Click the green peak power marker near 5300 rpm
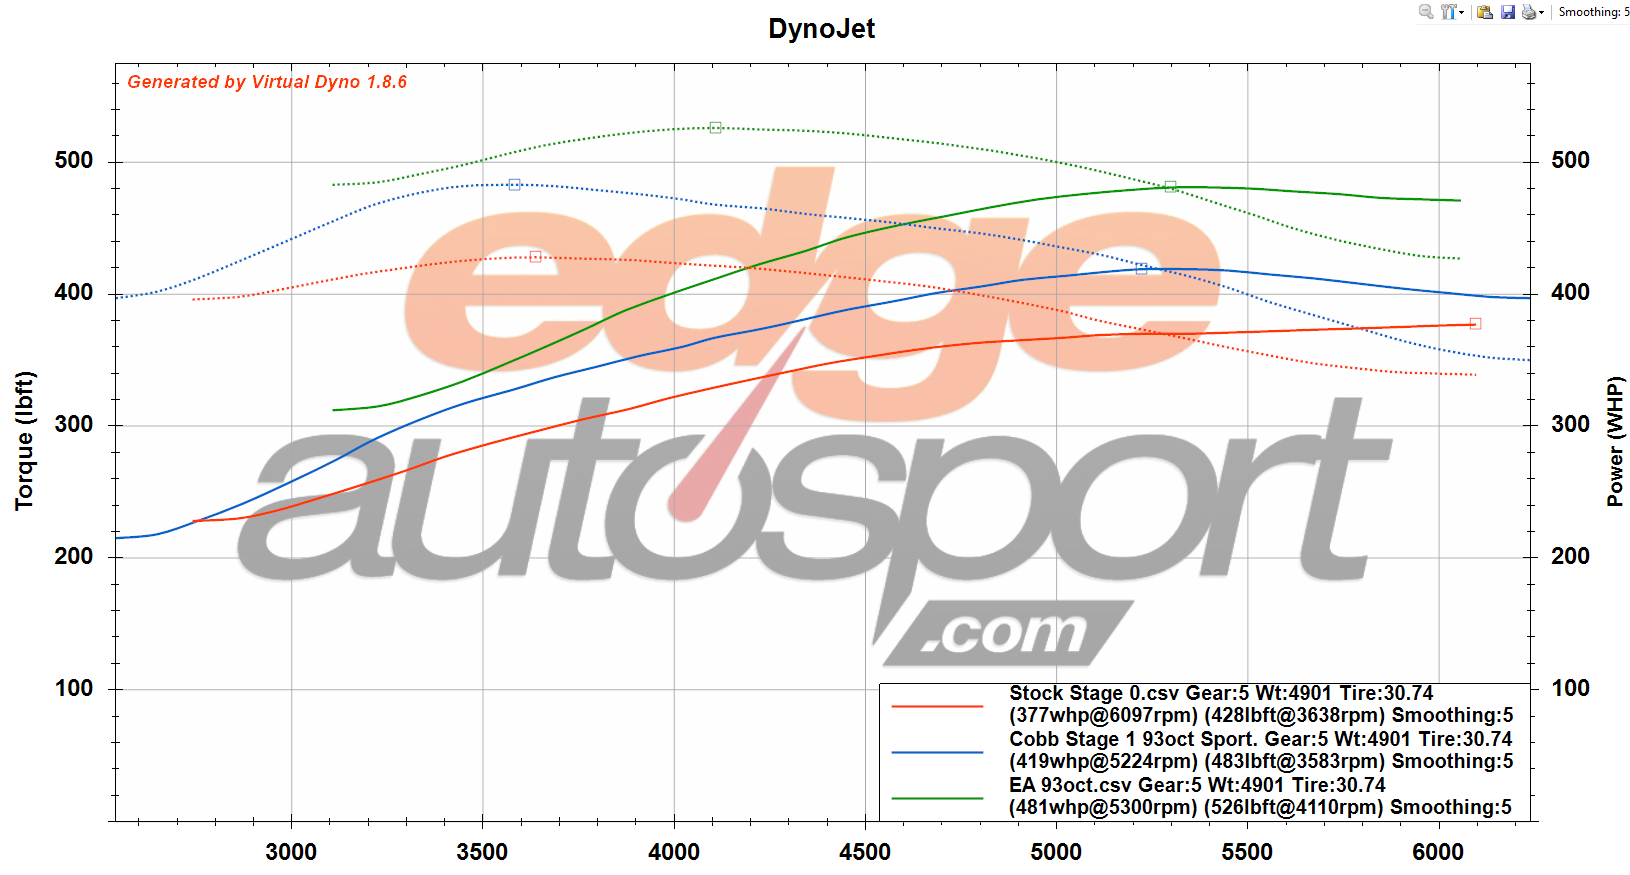Viewport: 1630px width, 875px height. tap(1170, 187)
